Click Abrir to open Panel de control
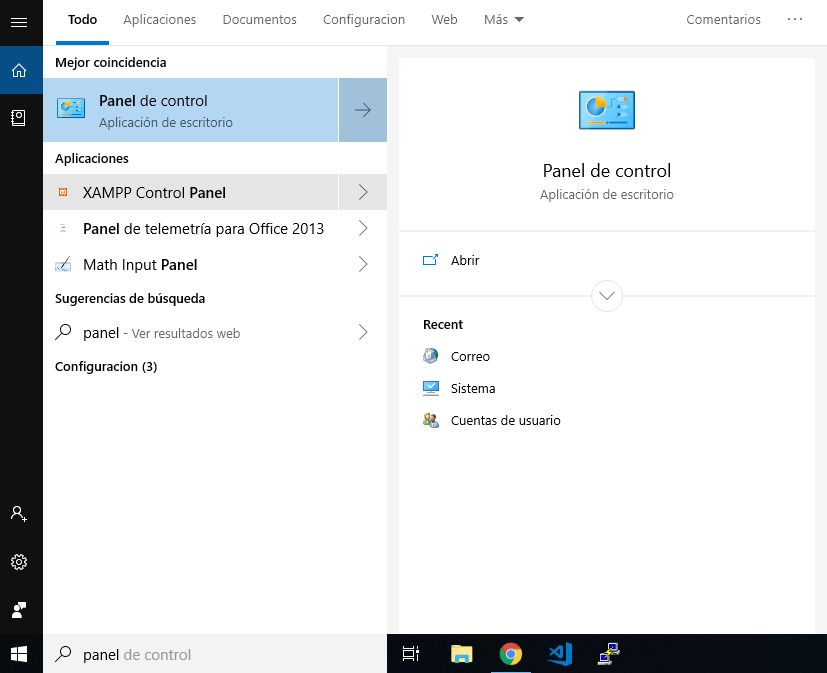827x673 pixels. pos(464,260)
